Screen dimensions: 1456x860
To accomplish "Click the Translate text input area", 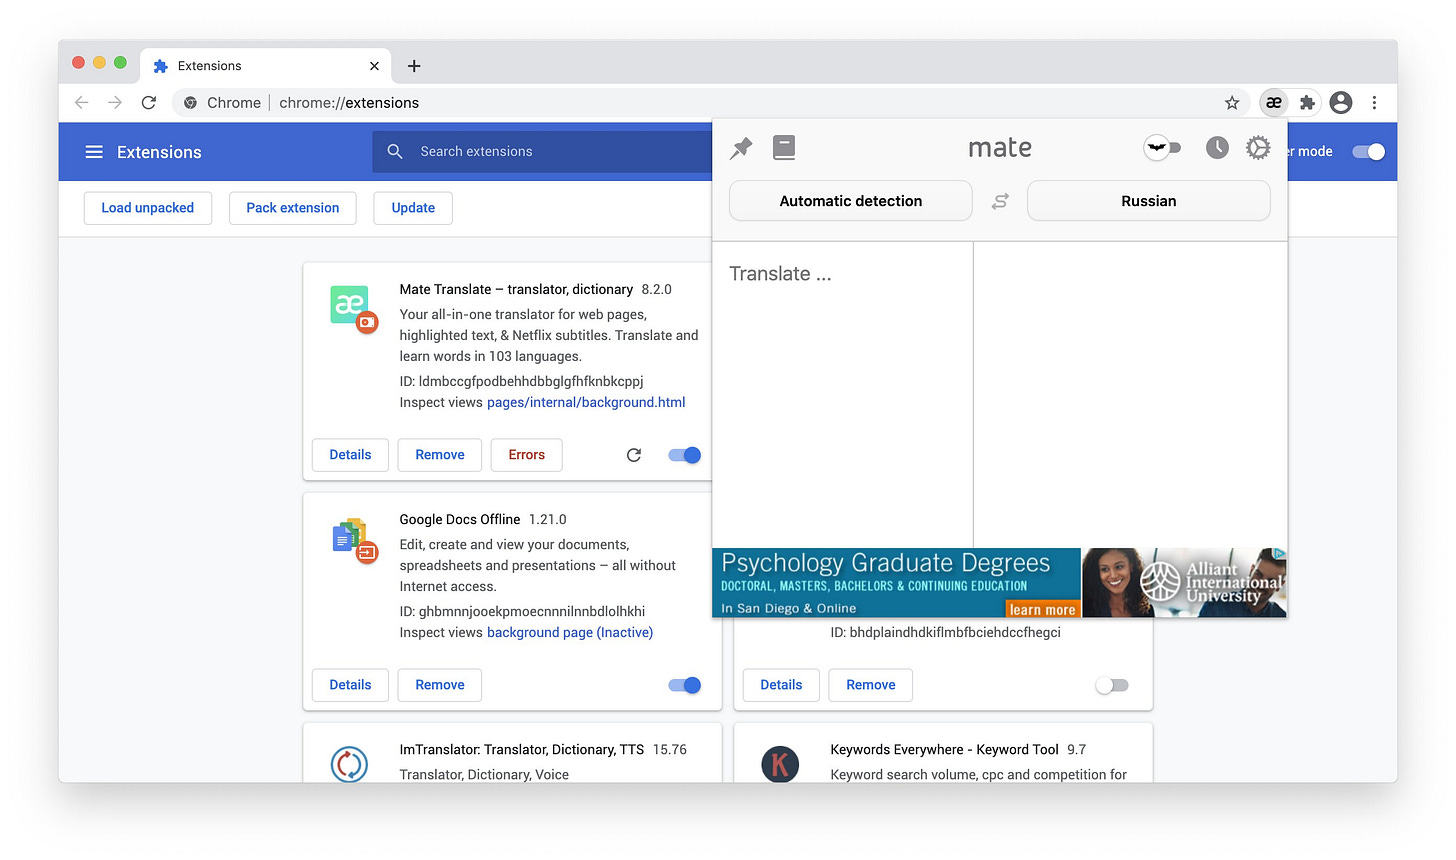I will [842, 394].
